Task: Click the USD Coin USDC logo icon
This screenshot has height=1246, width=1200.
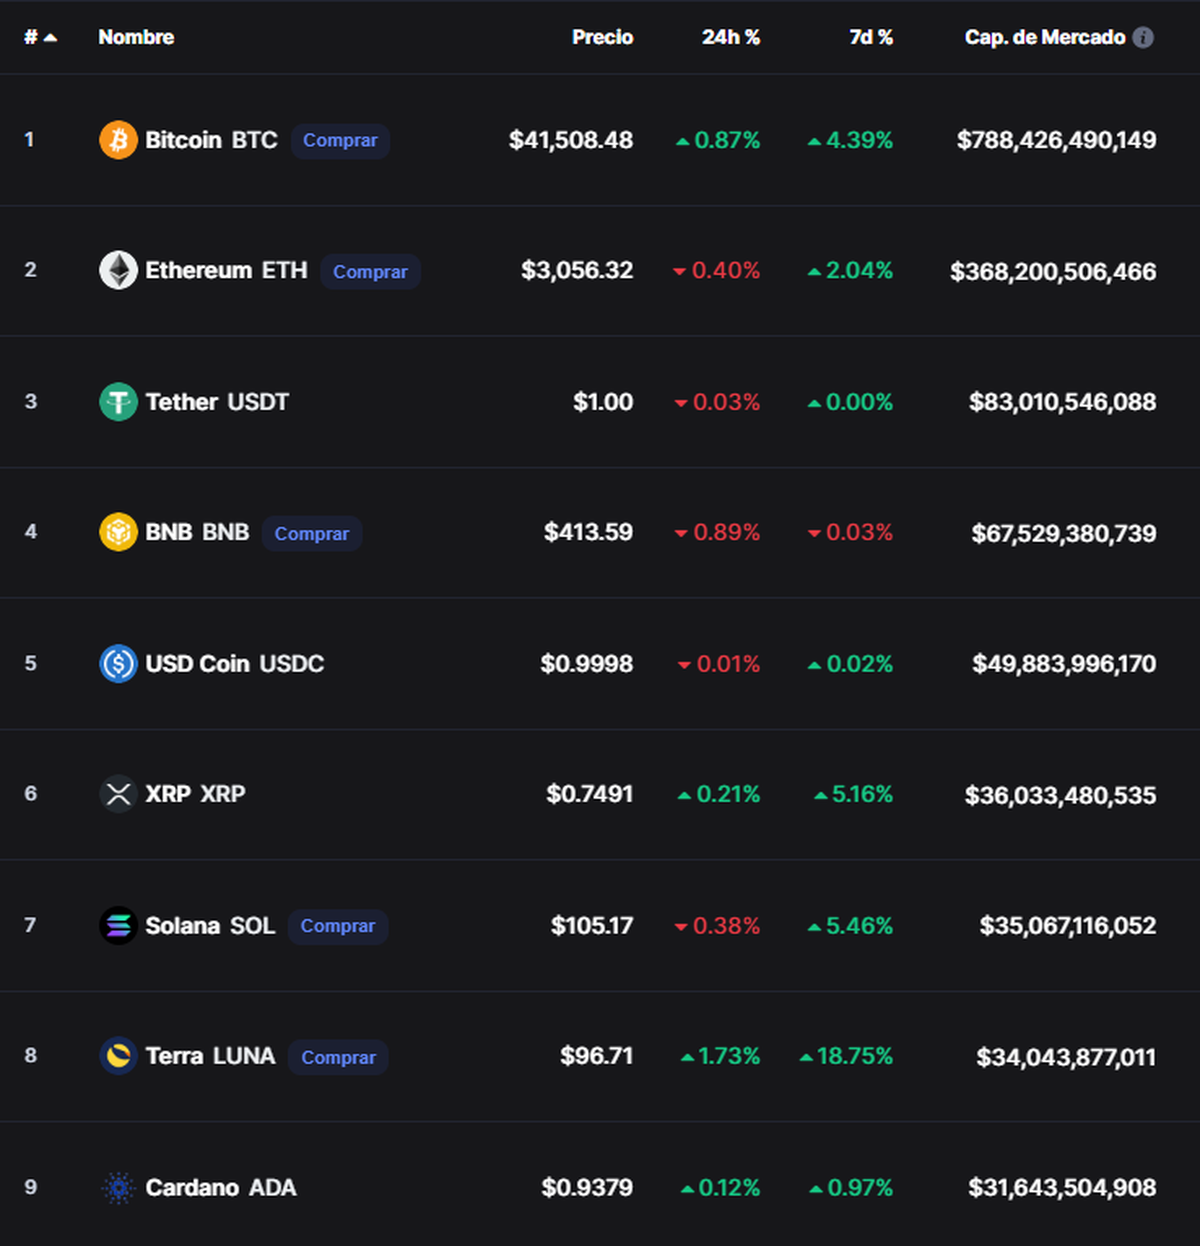Action: (x=118, y=663)
